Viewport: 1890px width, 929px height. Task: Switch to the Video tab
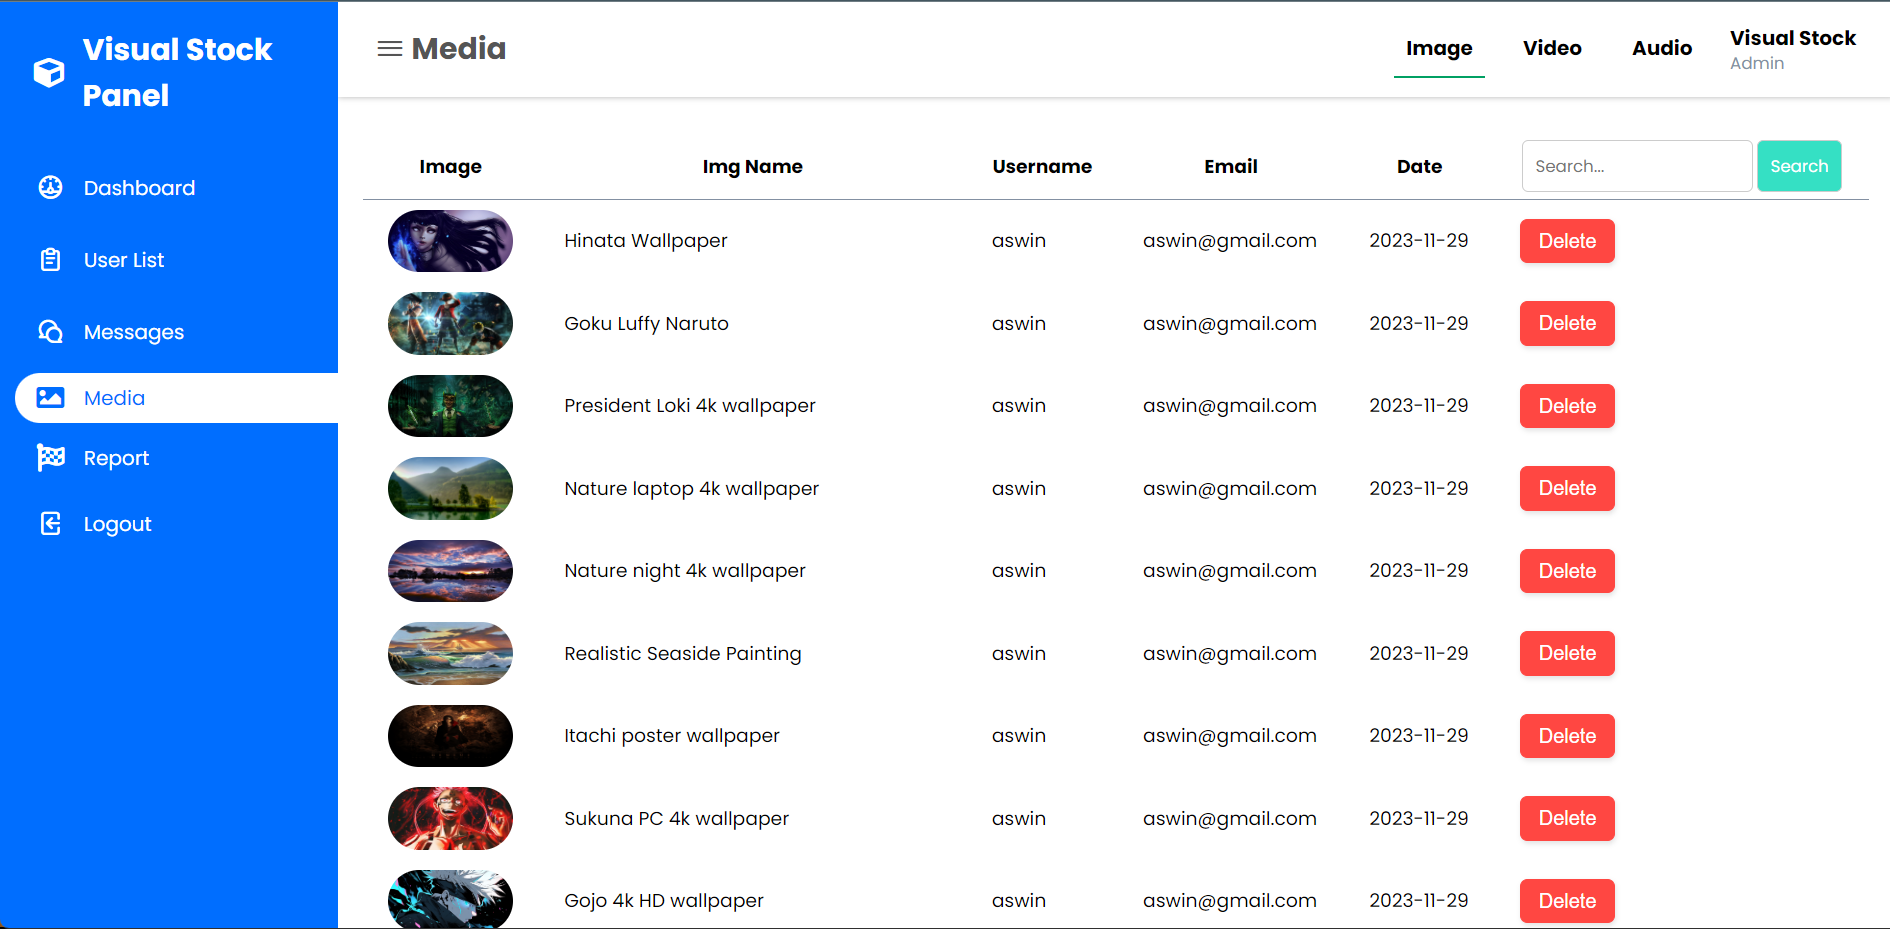coord(1551,48)
